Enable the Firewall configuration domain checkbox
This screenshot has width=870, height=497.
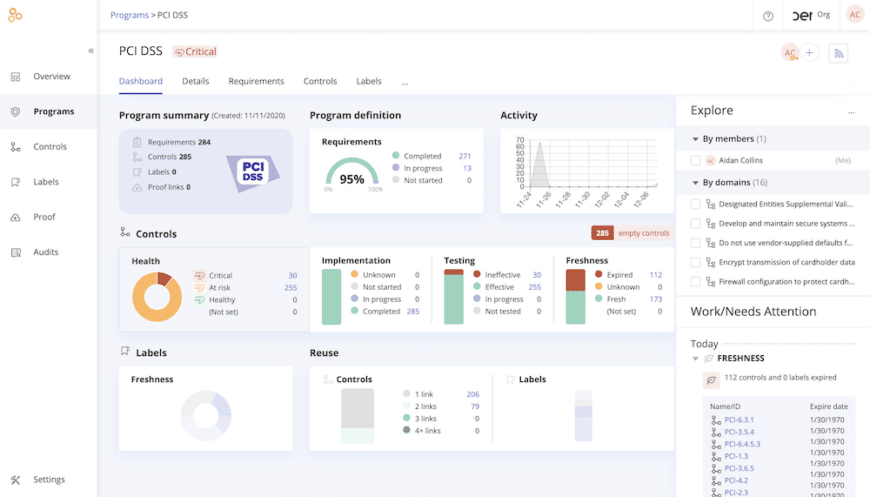(x=696, y=281)
